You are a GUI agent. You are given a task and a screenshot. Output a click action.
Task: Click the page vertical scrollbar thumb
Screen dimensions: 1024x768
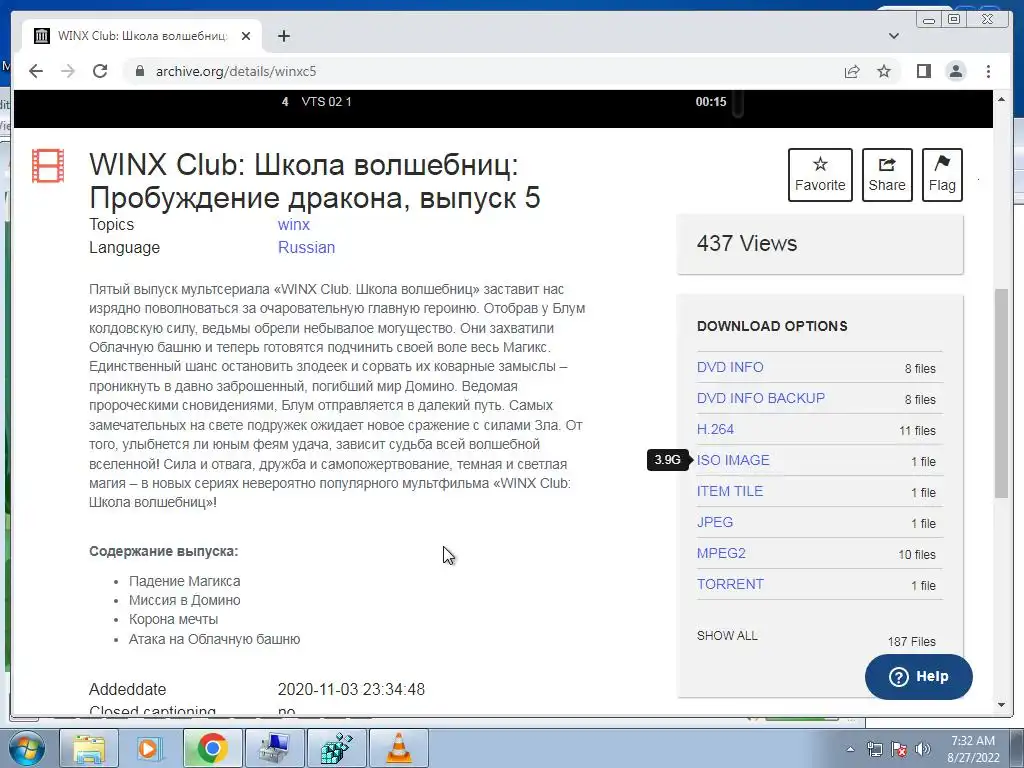[x=1001, y=394]
